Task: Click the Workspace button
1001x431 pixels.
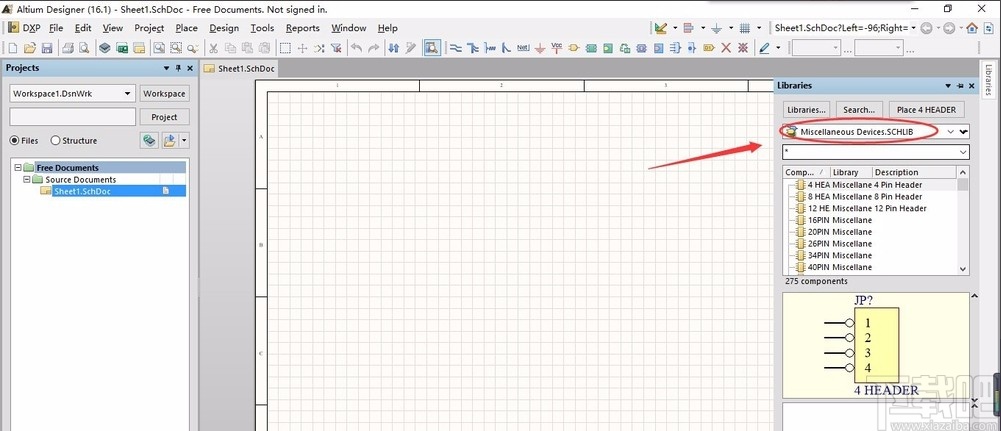Action: tap(164, 93)
